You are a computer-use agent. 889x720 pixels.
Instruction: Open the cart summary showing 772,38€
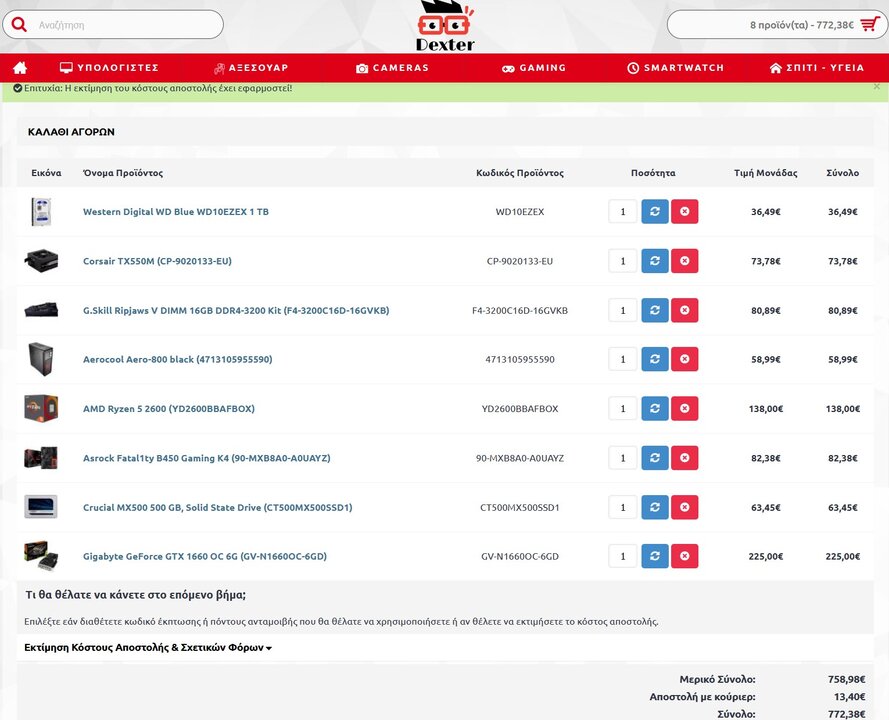(777, 25)
